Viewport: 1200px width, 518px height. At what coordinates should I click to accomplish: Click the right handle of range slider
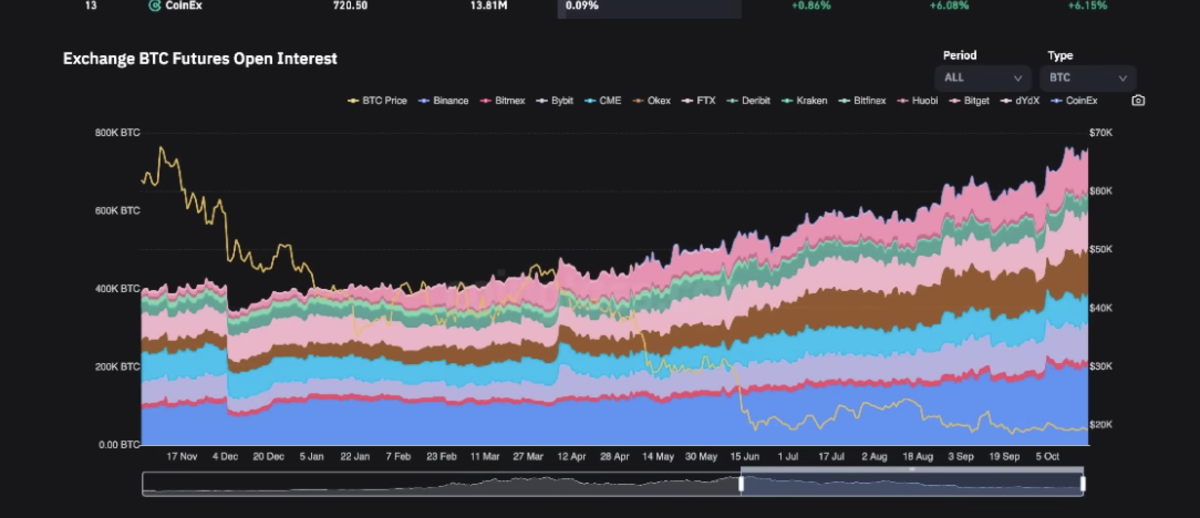pos(1083,483)
